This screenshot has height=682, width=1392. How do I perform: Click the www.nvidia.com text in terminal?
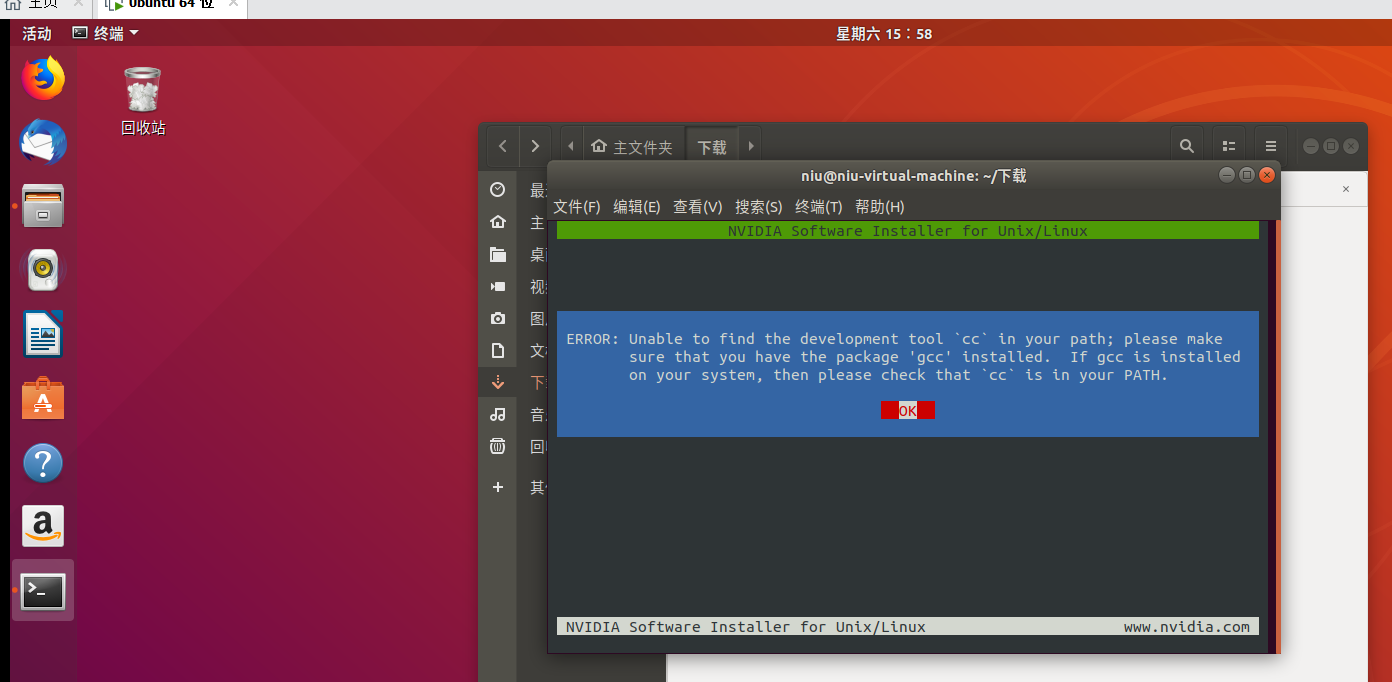click(x=1187, y=627)
